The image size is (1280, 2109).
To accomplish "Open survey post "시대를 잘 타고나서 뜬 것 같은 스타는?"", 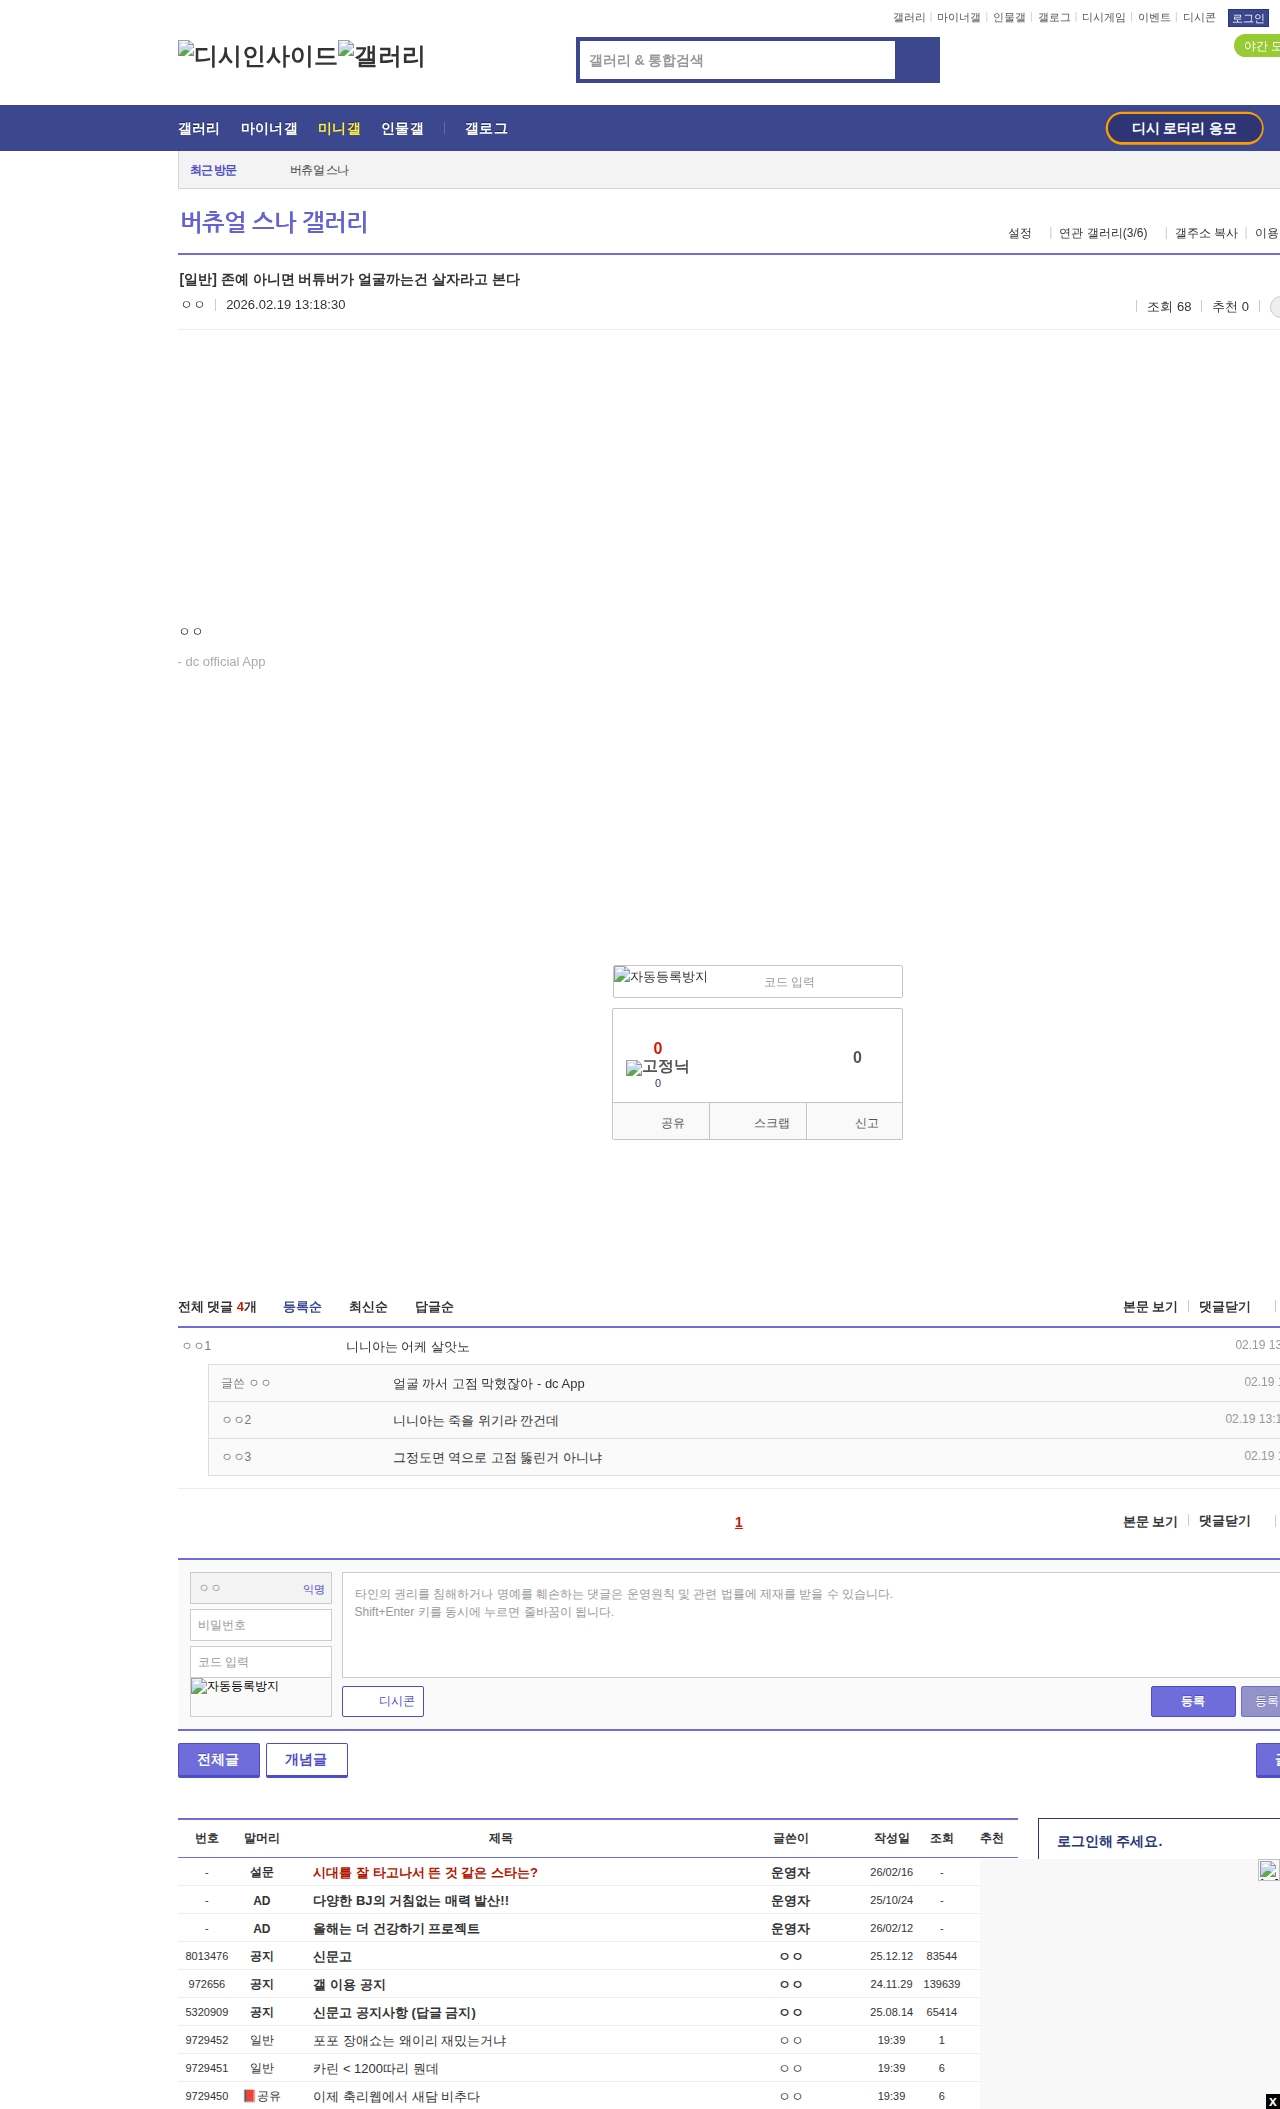I will click(x=425, y=1873).
